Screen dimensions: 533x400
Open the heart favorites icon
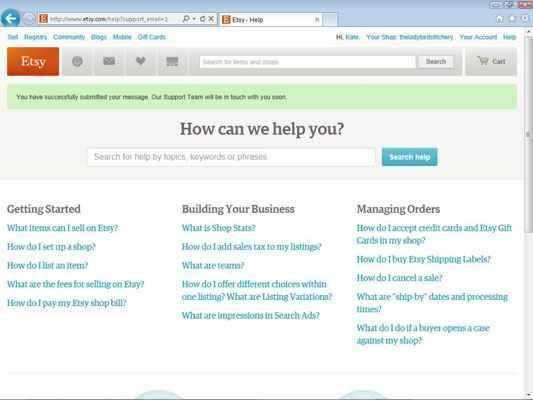click(x=140, y=62)
